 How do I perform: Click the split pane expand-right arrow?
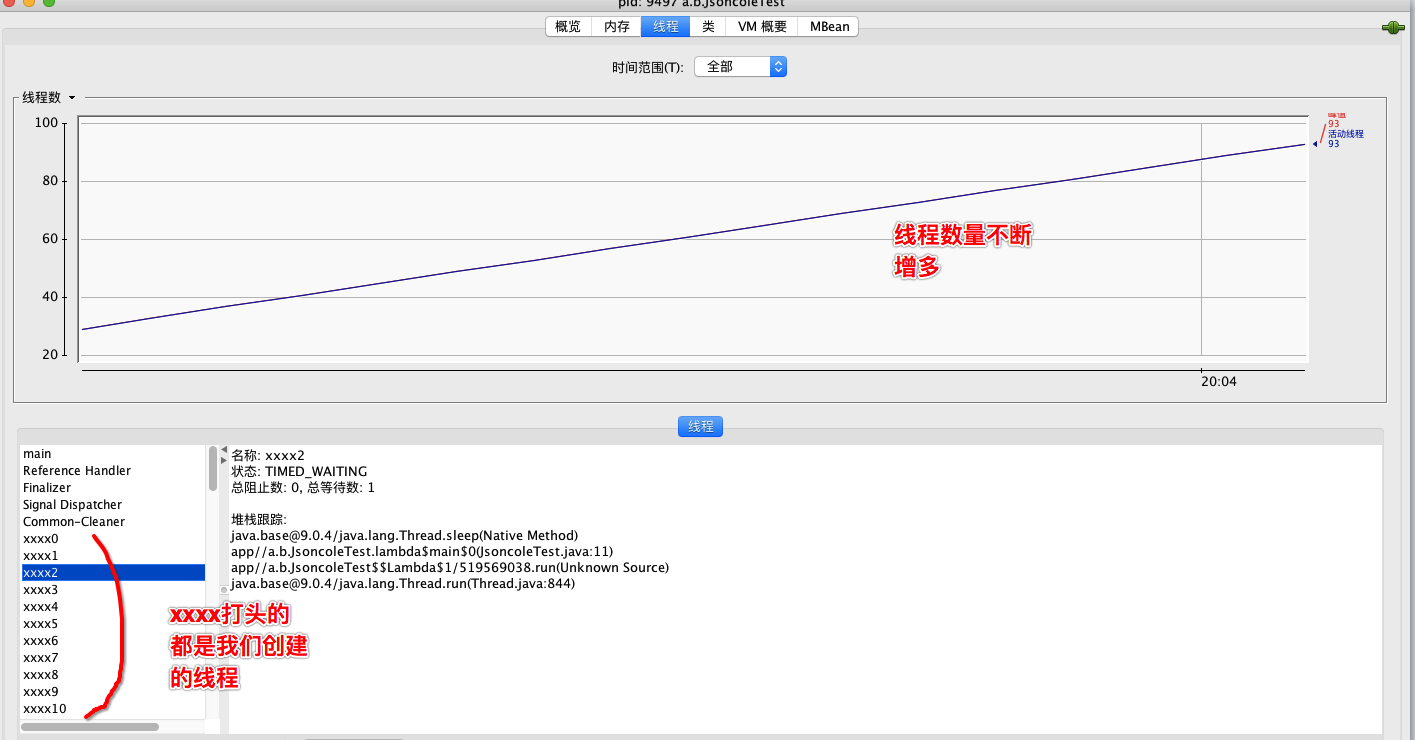[224, 460]
